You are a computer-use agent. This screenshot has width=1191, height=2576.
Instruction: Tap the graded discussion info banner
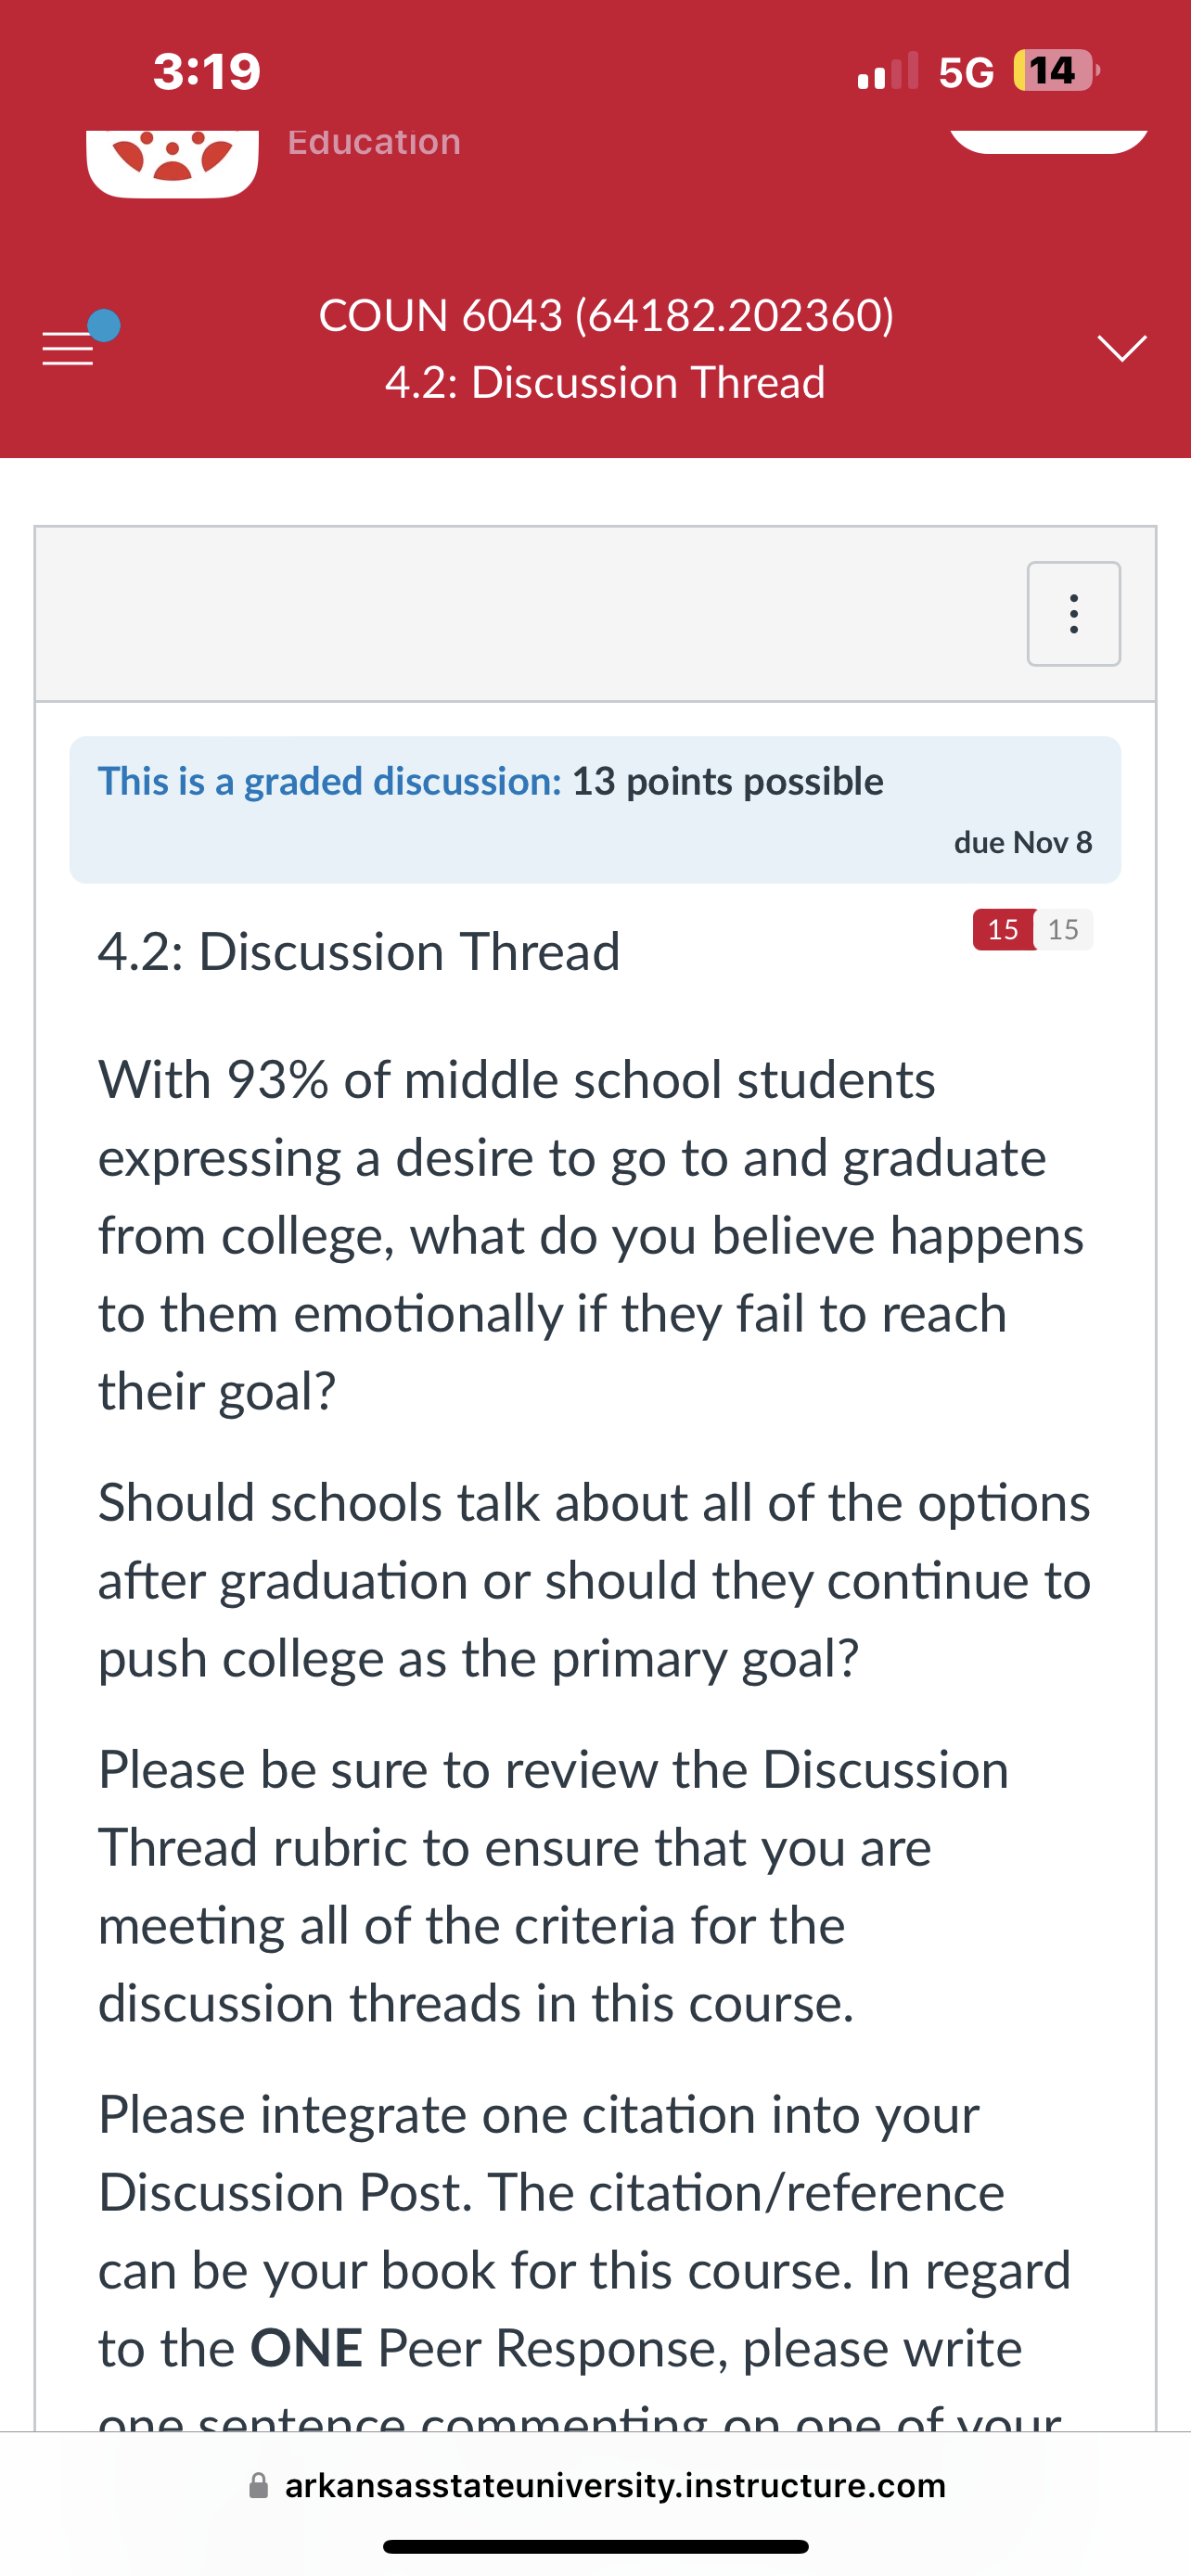click(x=595, y=810)
